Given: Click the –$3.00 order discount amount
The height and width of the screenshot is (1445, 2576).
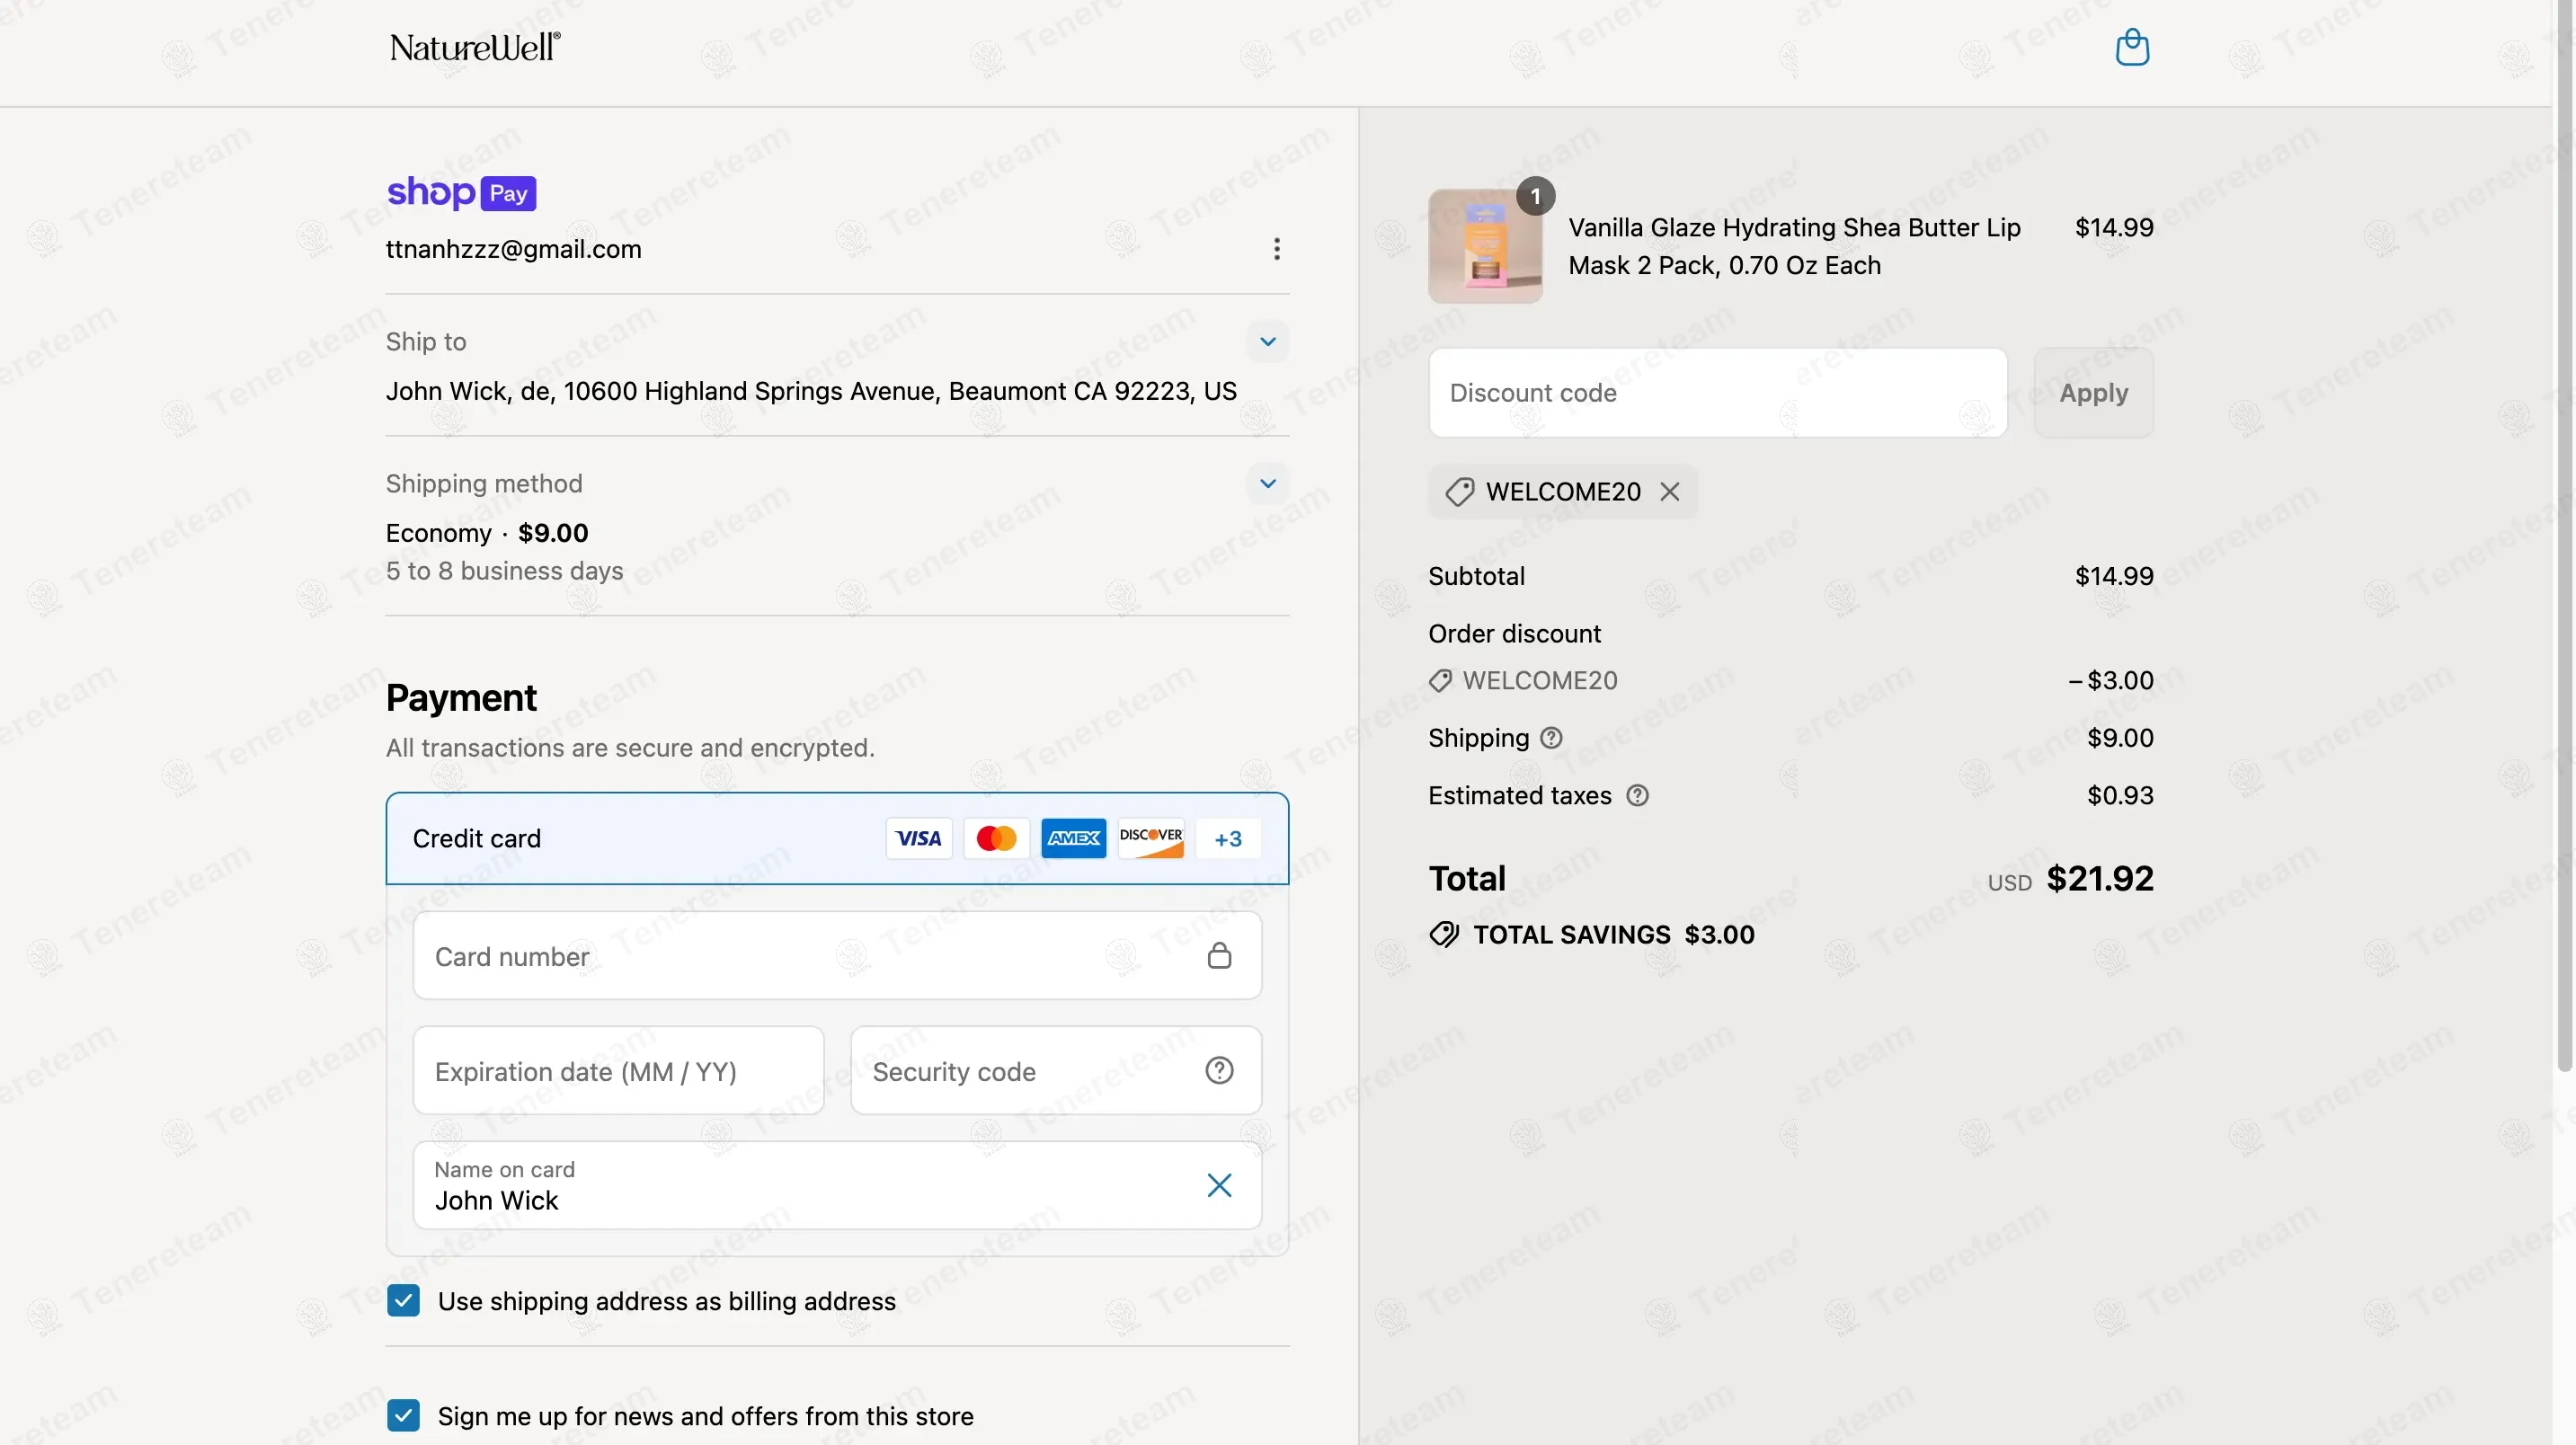Looking at the screenshot, I should (x=2111, y=680).
